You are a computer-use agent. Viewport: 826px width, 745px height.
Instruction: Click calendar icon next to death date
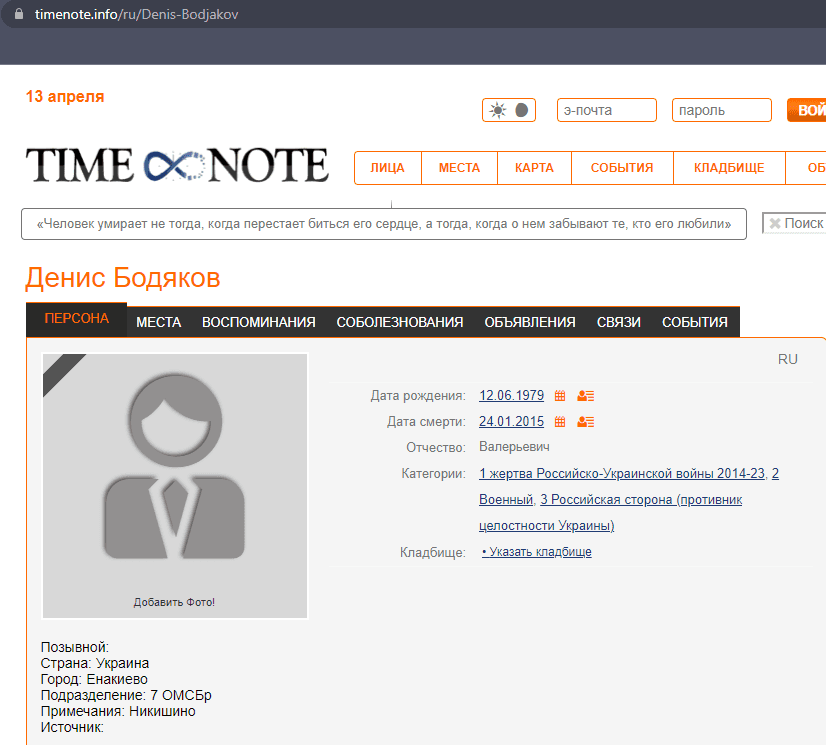click(560, 421)
